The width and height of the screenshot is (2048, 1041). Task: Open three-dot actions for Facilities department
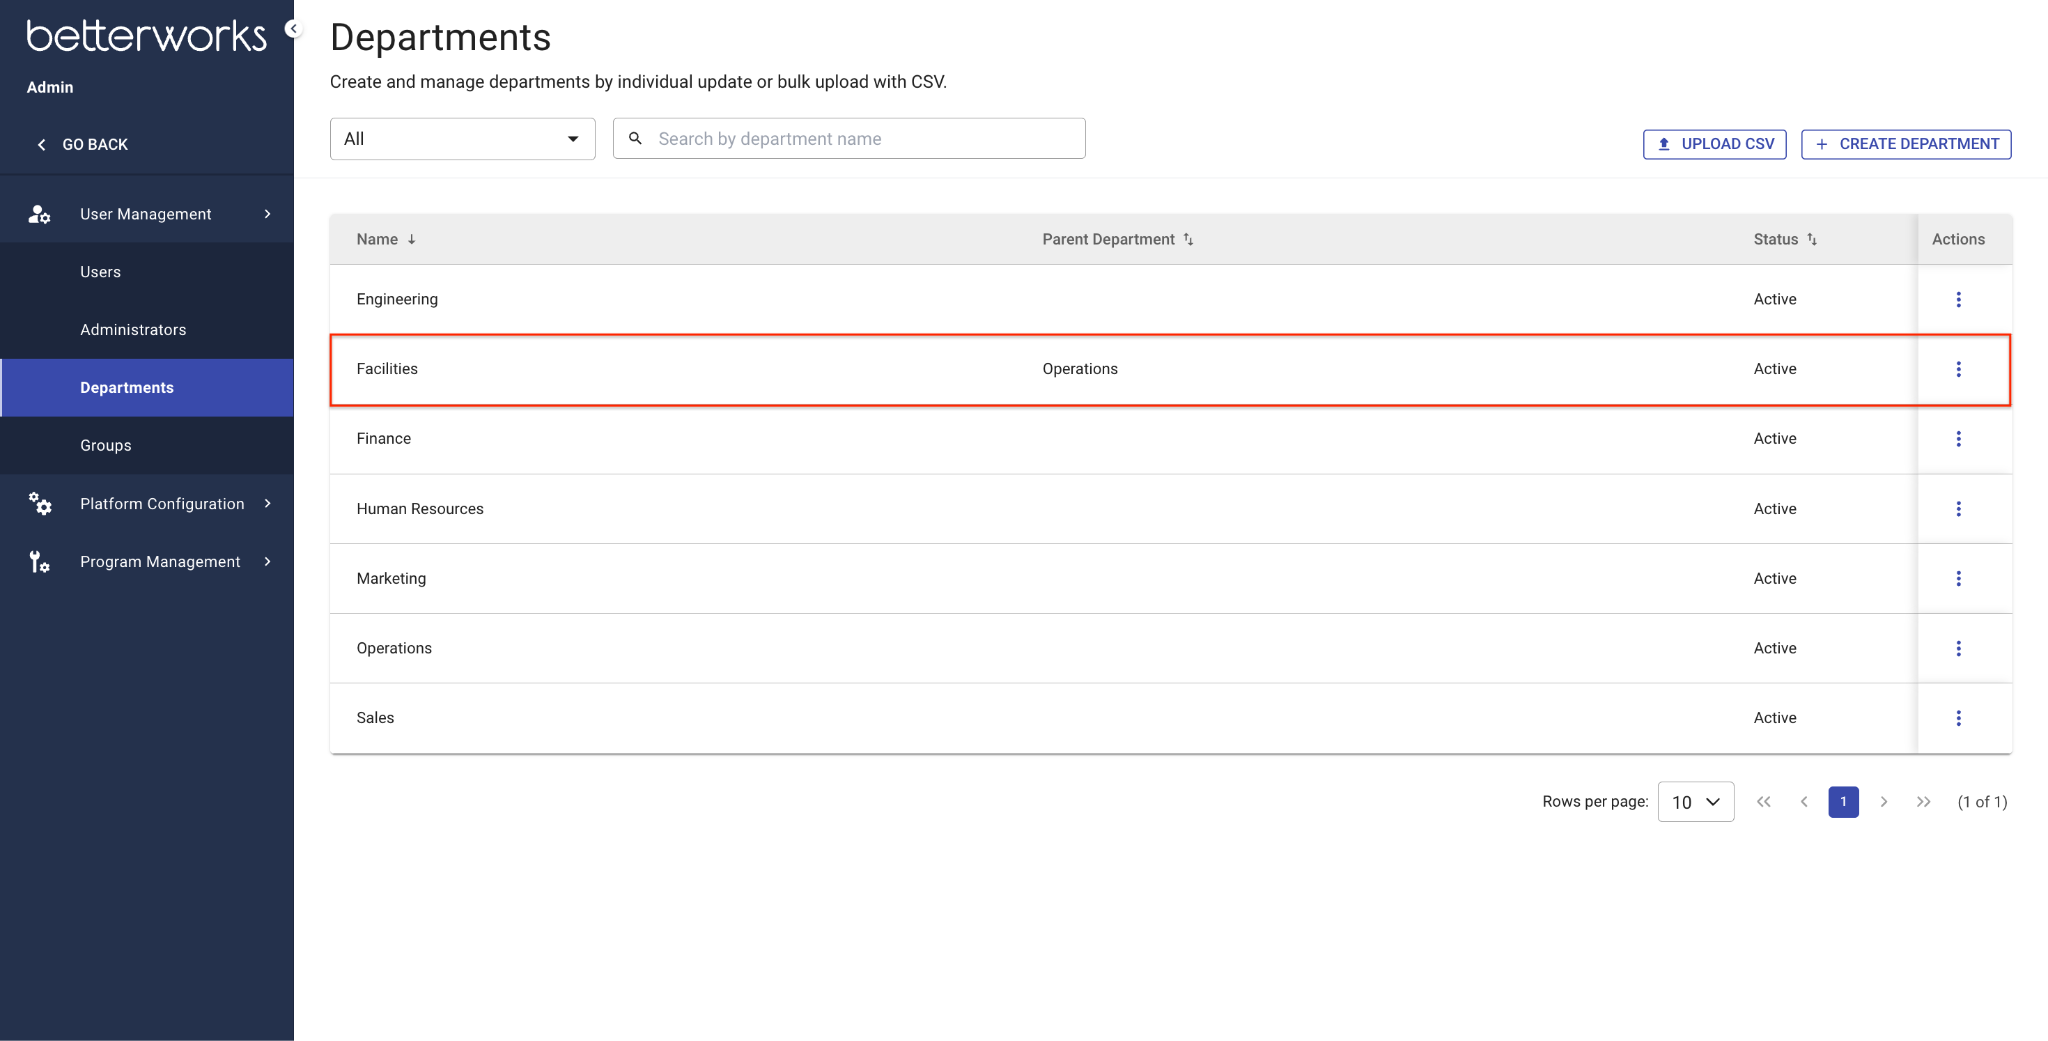(x=1958, y=369)
